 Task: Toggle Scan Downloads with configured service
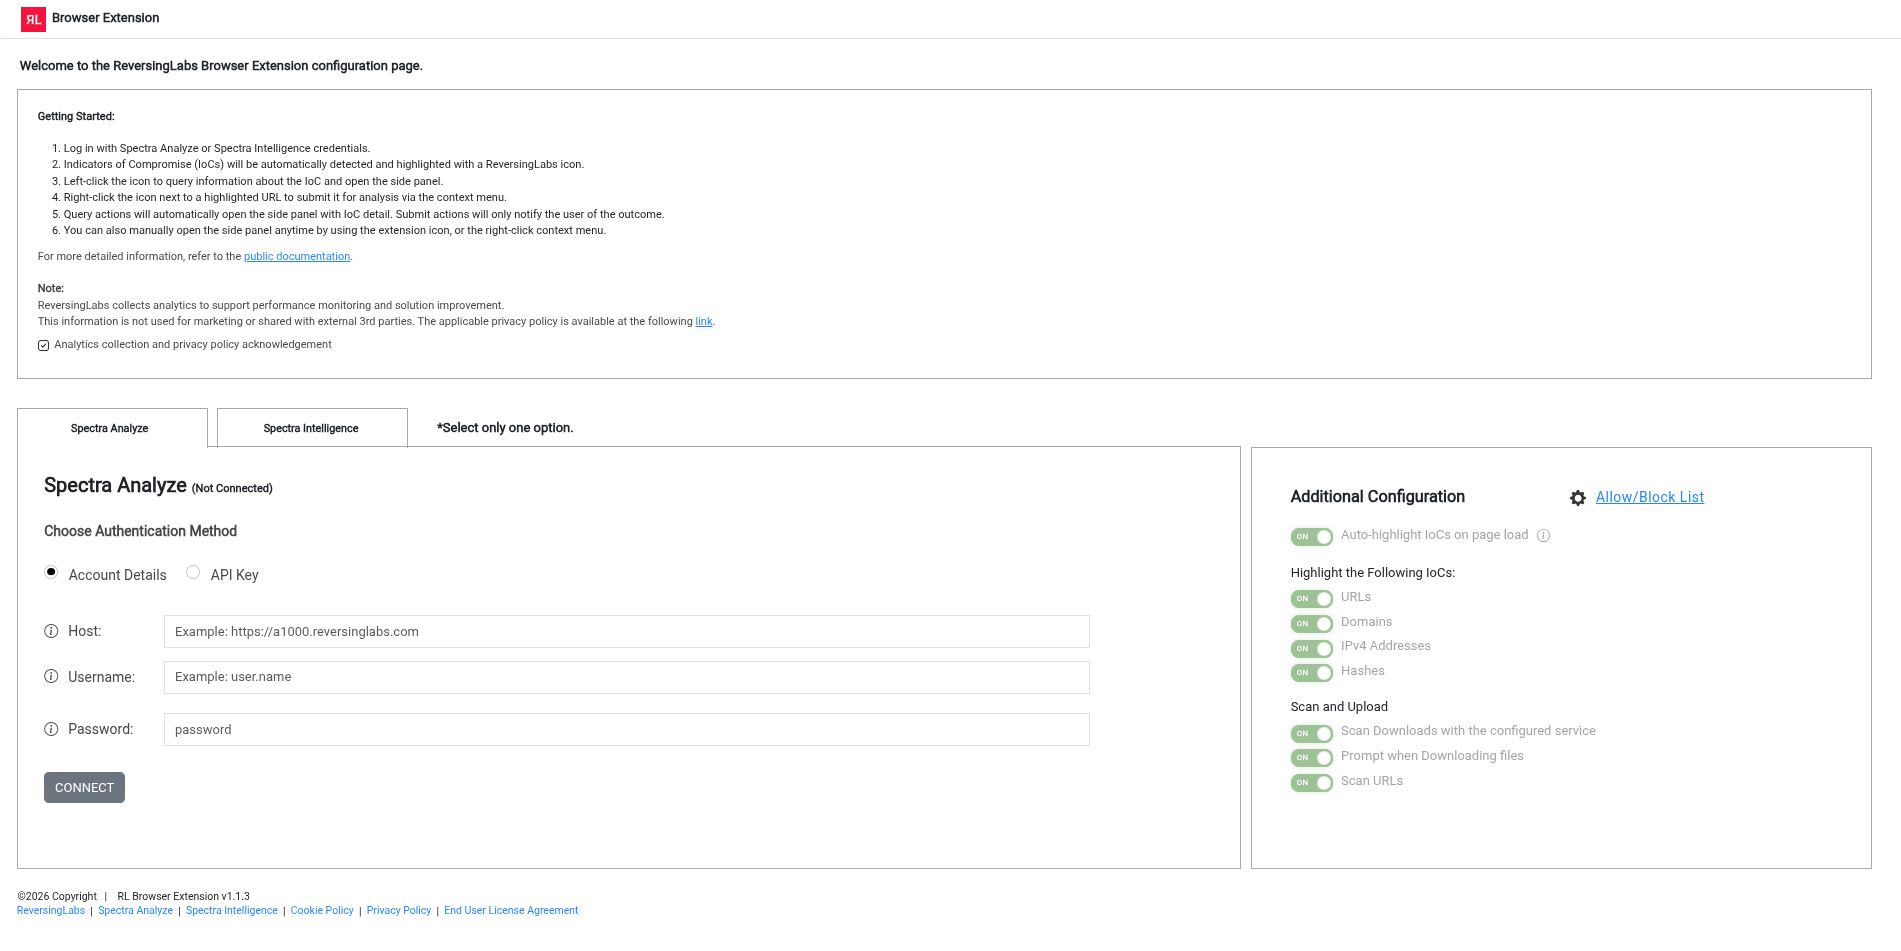(x=1312, y=734)
